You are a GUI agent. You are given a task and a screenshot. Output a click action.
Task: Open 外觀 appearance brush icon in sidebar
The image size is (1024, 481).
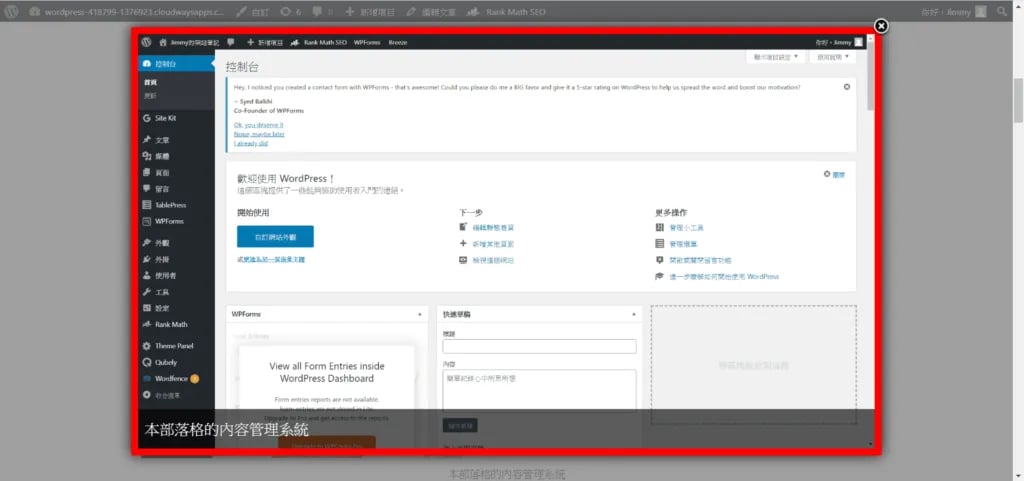(147, 243)
